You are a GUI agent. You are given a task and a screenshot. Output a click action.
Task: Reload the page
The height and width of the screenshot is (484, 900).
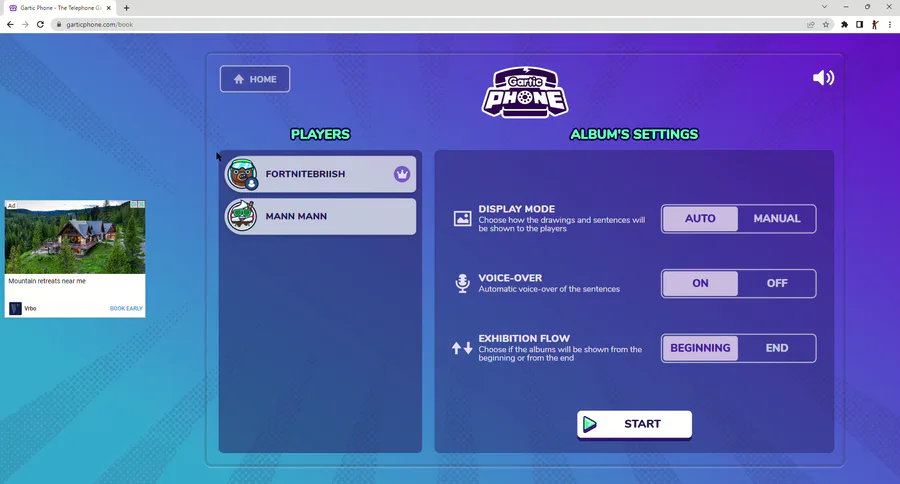click(40, 25)
